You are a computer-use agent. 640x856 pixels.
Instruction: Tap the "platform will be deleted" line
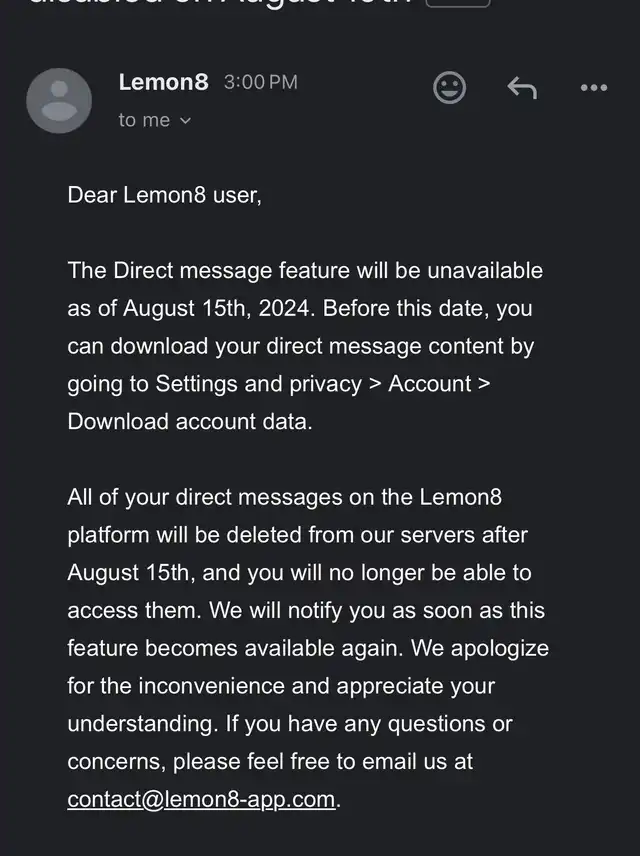coord(298,535)
